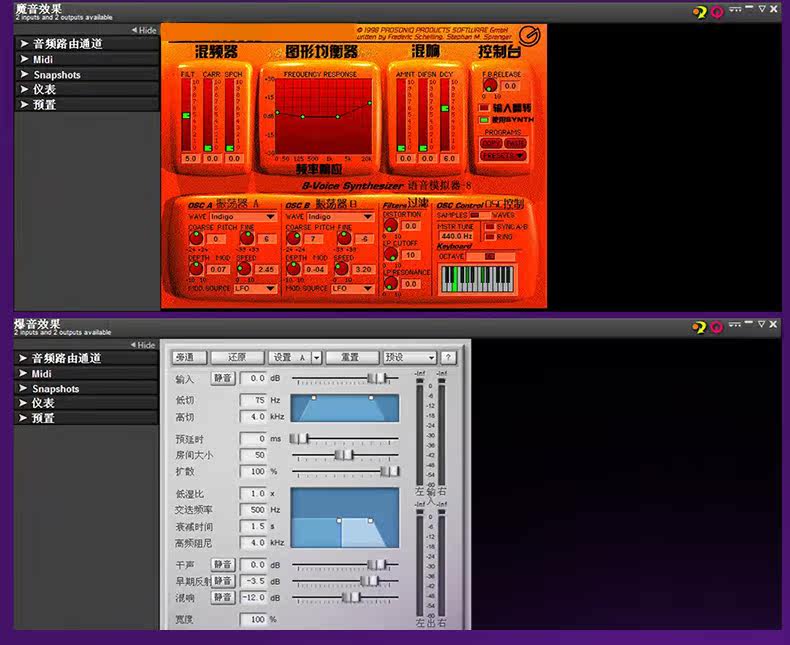Image resolution: width=790 pixels, height=645 pixels.
Task: Click the OSC A Depth mod knob
Action: 195,269
